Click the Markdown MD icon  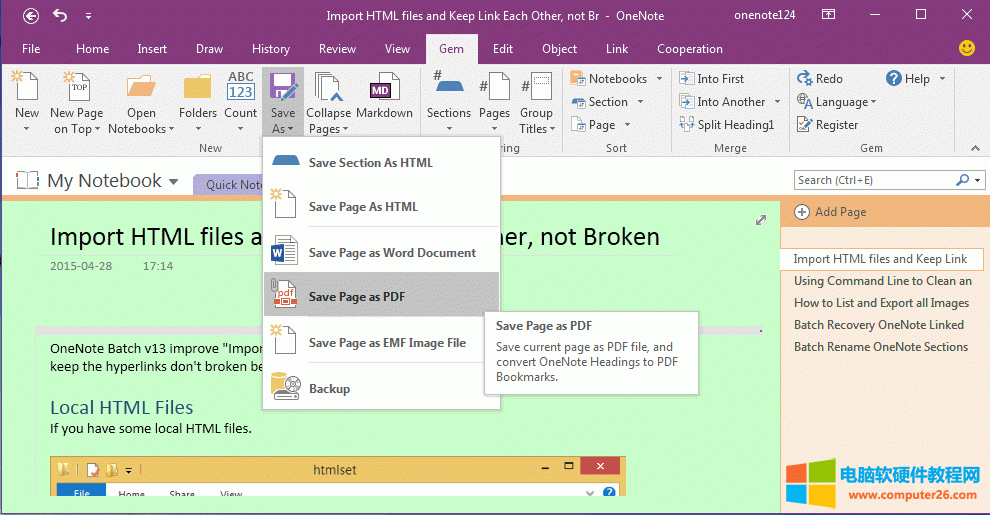click(384, 86)
